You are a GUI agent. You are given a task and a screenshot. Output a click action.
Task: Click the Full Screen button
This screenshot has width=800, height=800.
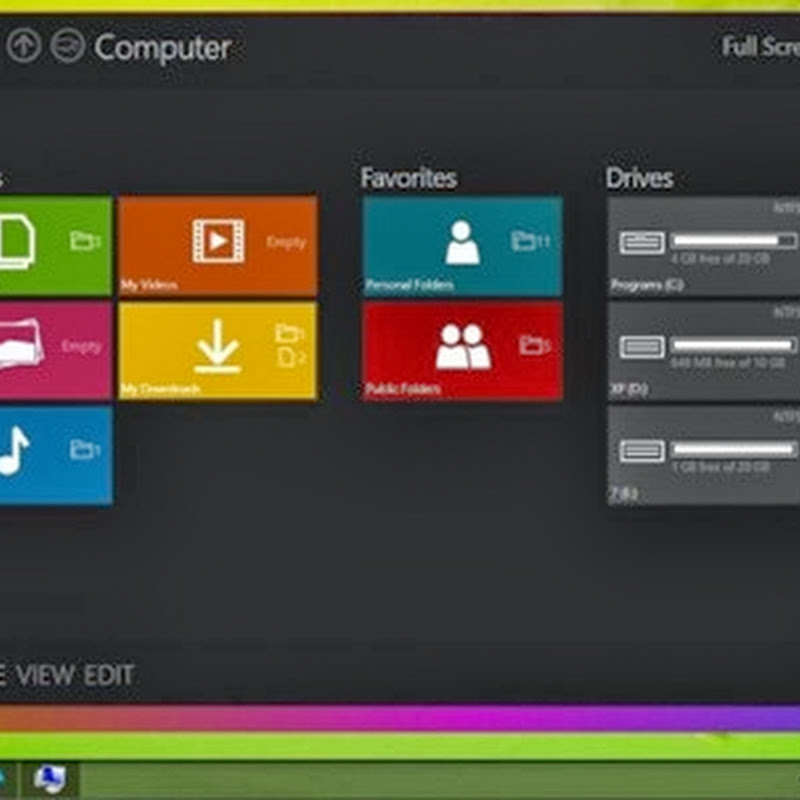761,47
